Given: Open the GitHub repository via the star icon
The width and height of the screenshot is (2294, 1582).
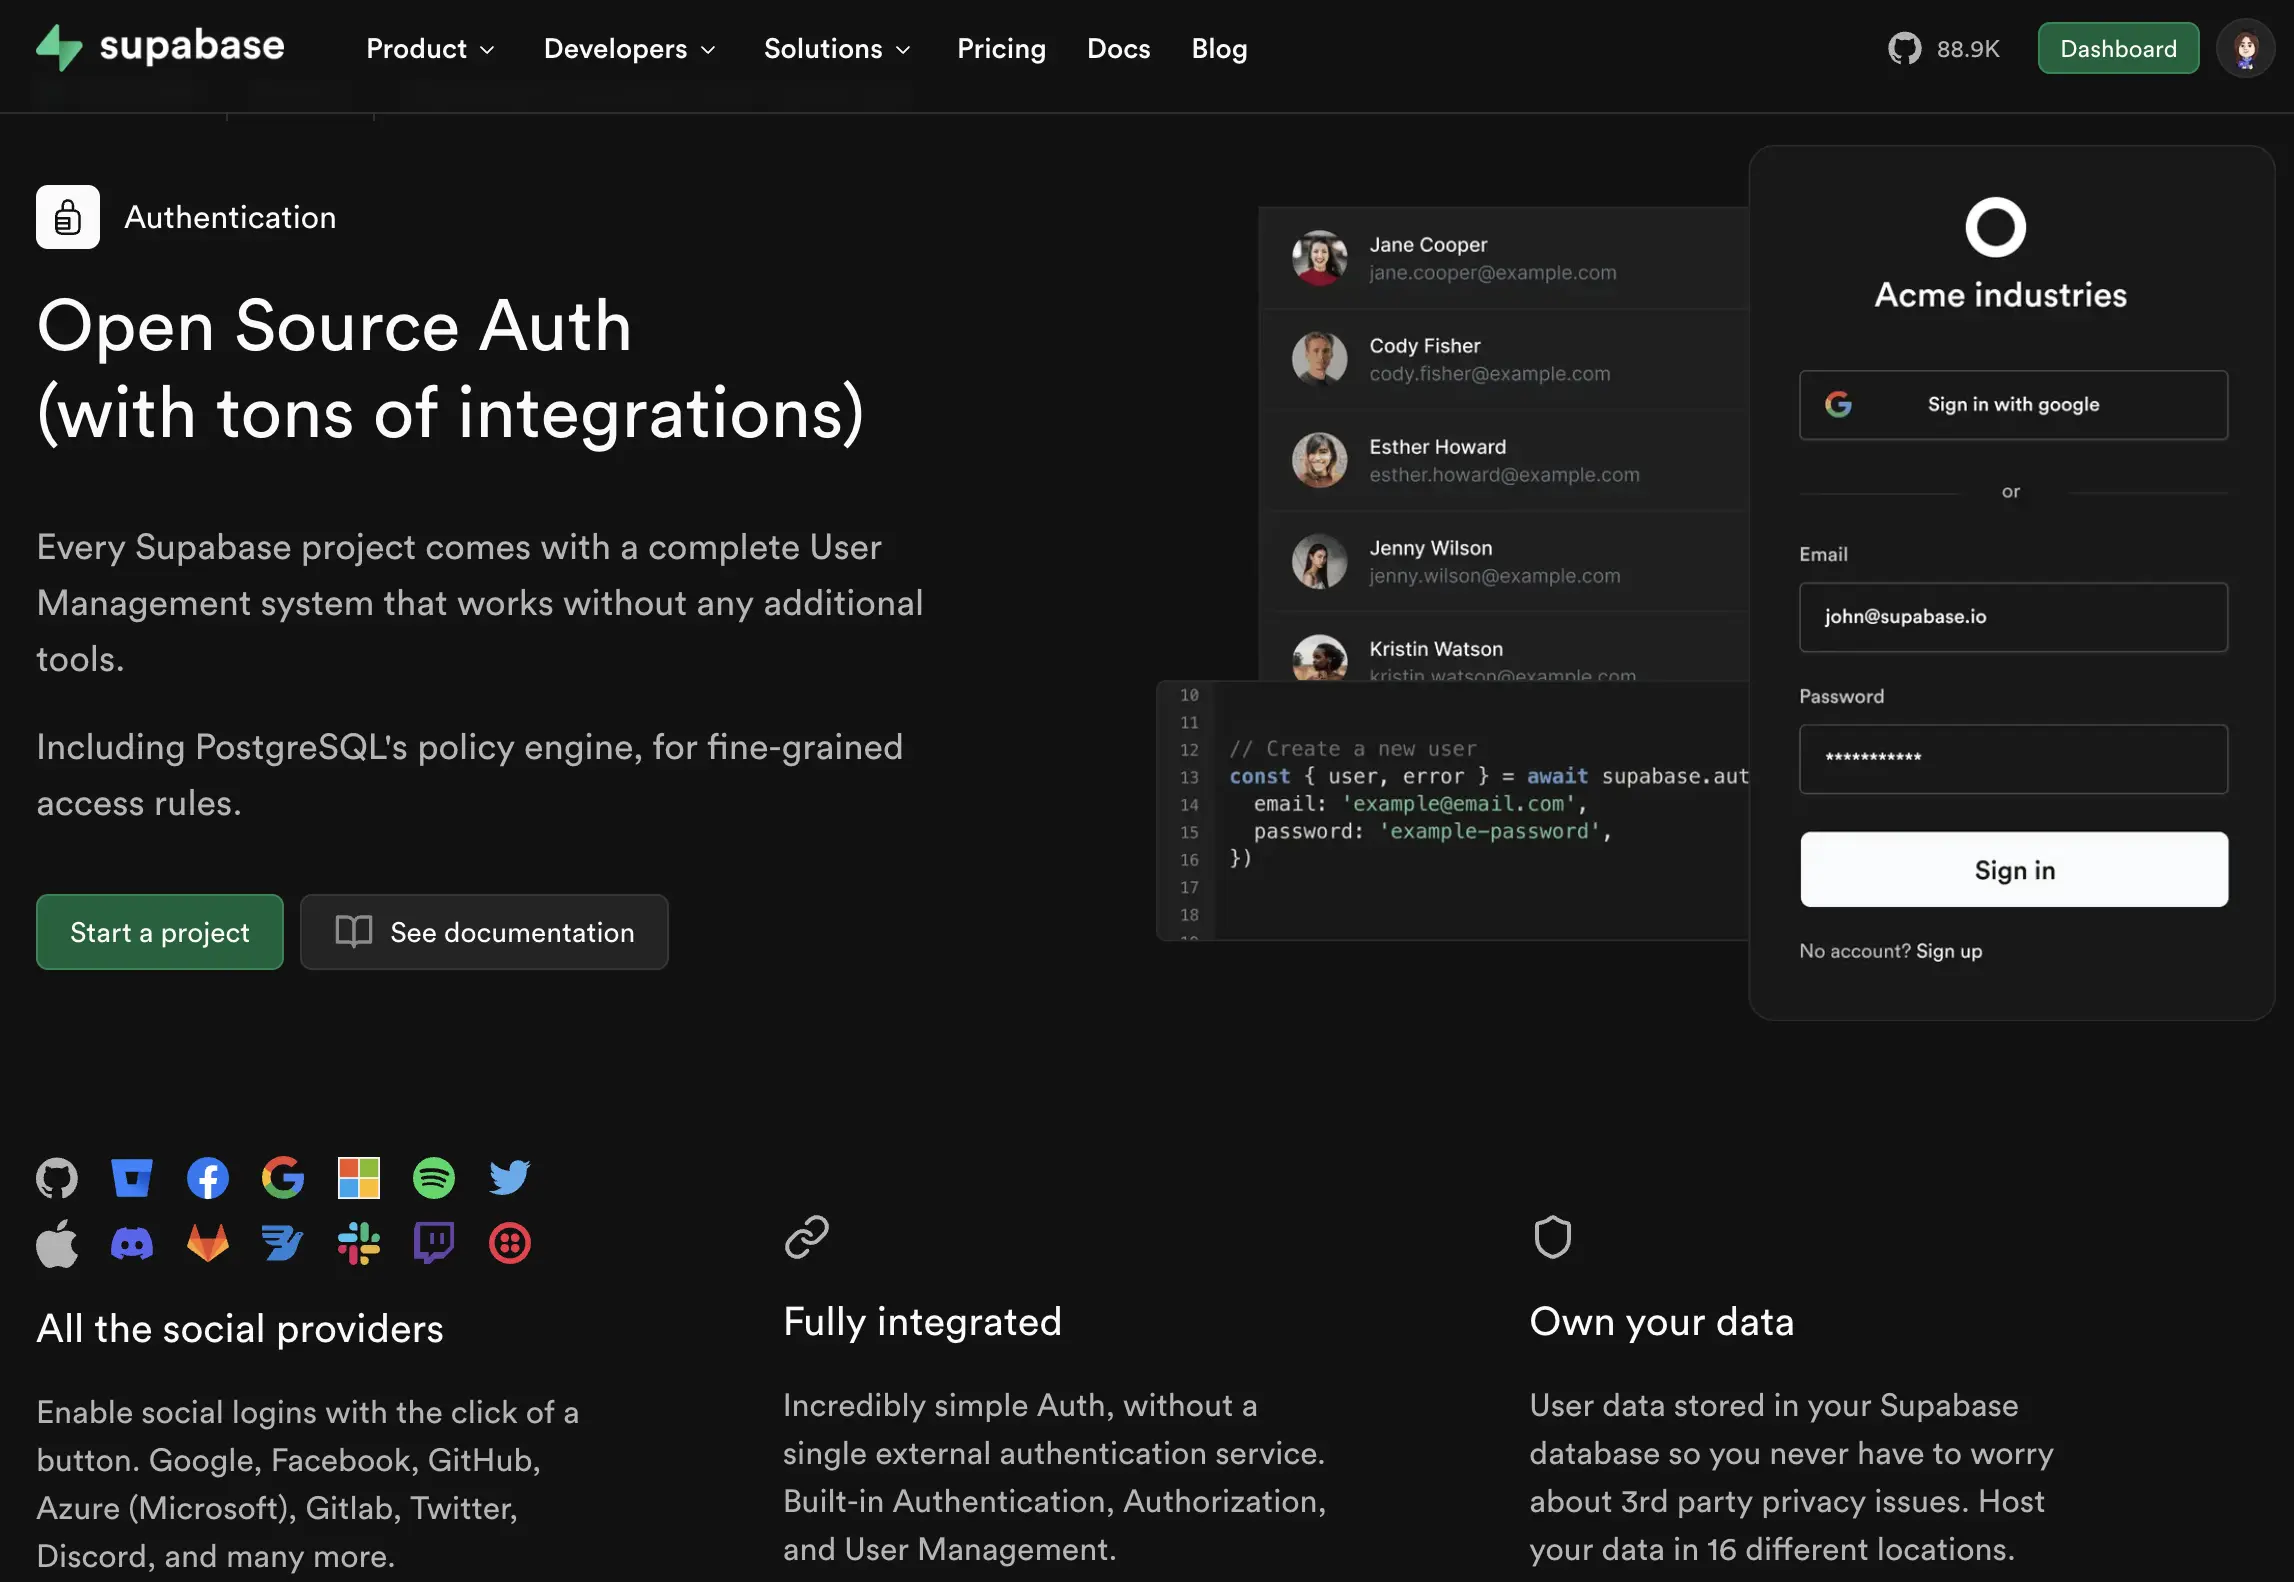Looking at the screenshot, I should tap(1906, 47).
